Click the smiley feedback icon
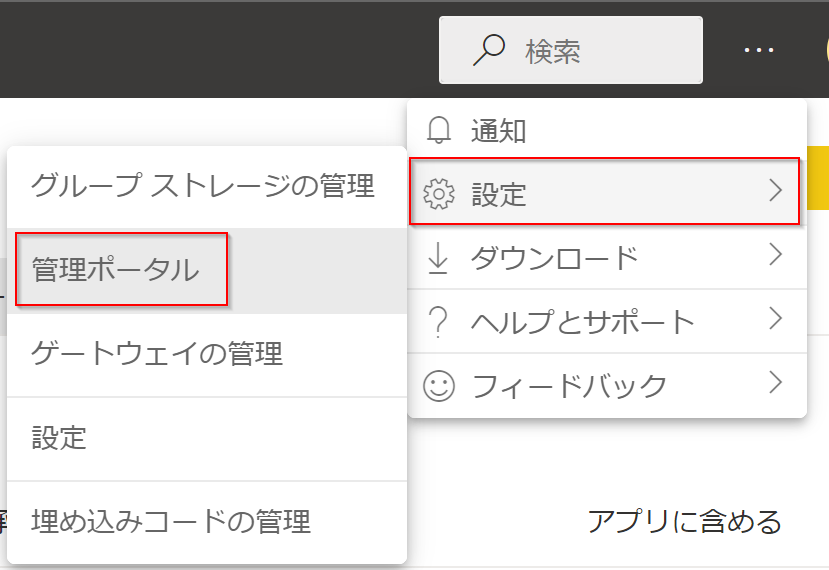This screenshot has height=570, width=829. (x=438, y=385)
